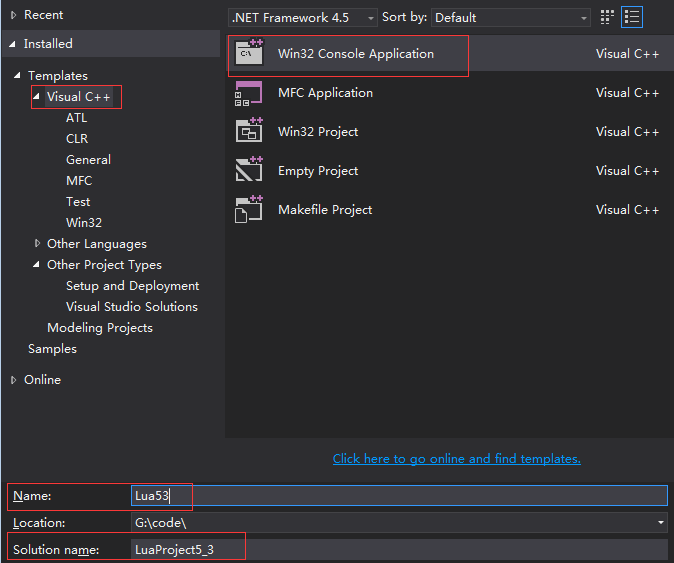The width and height of the screenshot is (674, 563).
Task: Open the Location path dropdown
Action: [661, 523]
